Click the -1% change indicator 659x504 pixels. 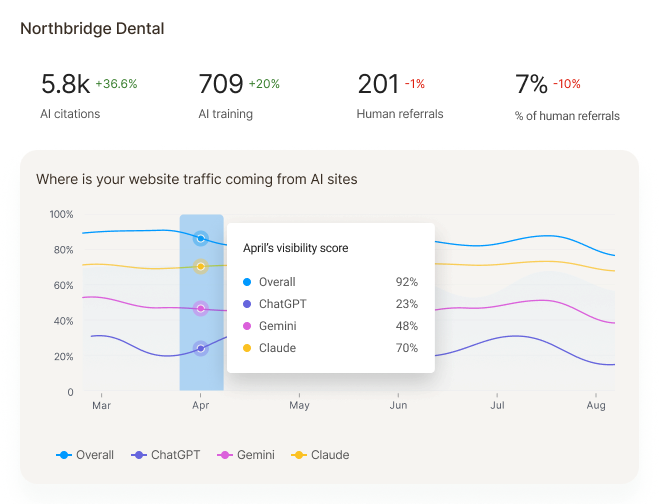tap(415, 84)
